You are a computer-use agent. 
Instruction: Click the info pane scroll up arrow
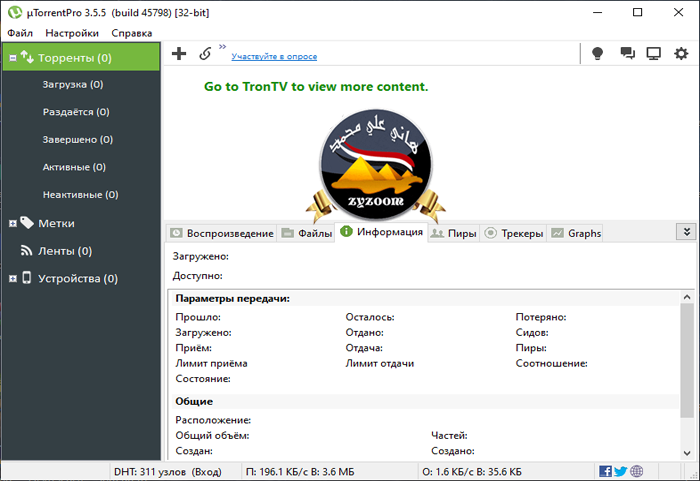coord(687,297)
